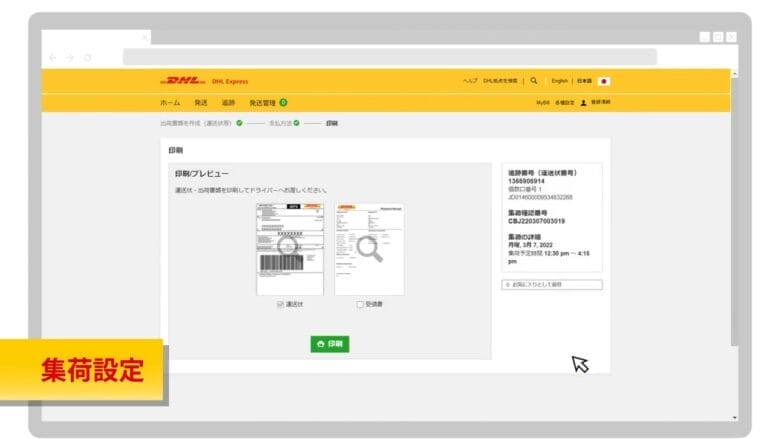Click the DHL Express text beside logo
Image resolution: width=780 pixels, height=439 pixels.
(230, 81)
